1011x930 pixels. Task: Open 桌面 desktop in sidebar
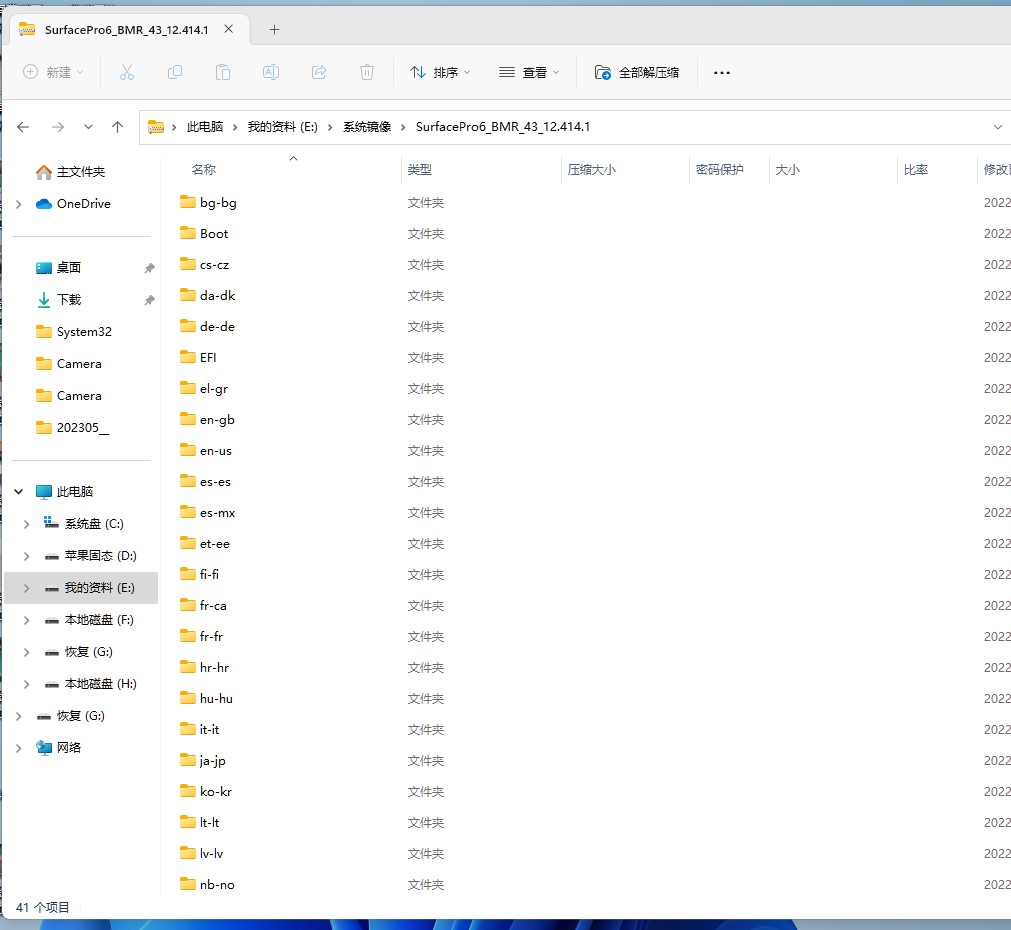pyautogui.click(x=58, y=268)
